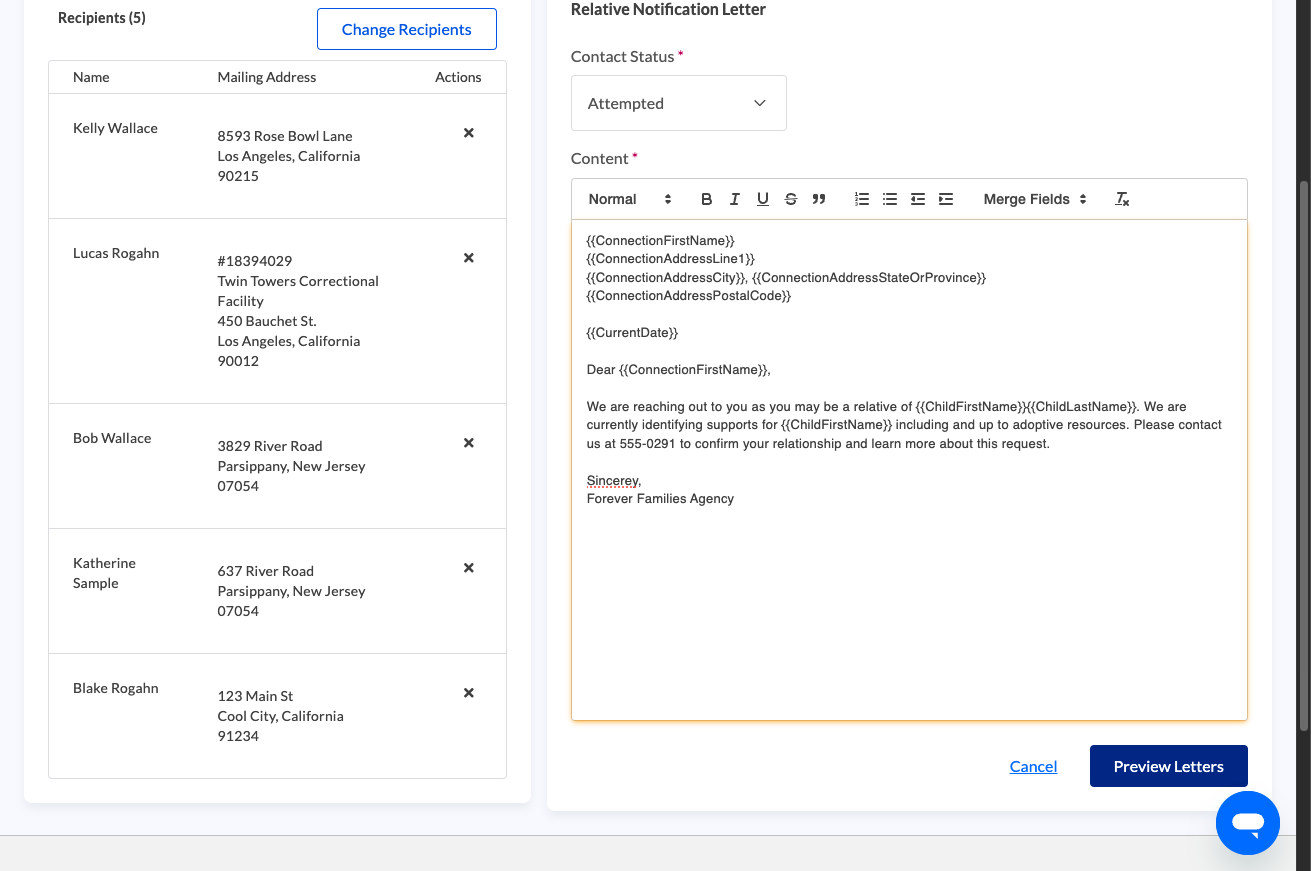This screenshot has height=871, width=1311.
Task: Open the chat support widget
Action: [x=1248, y=823]
